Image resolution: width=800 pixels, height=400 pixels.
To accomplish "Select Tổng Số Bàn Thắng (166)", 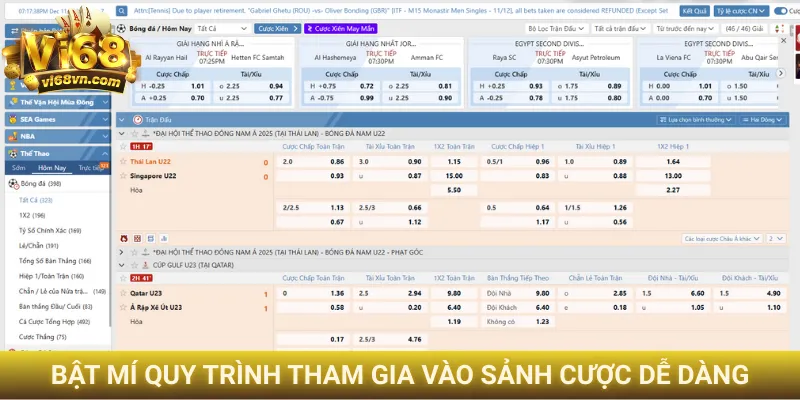I will [x=55, y=261].
